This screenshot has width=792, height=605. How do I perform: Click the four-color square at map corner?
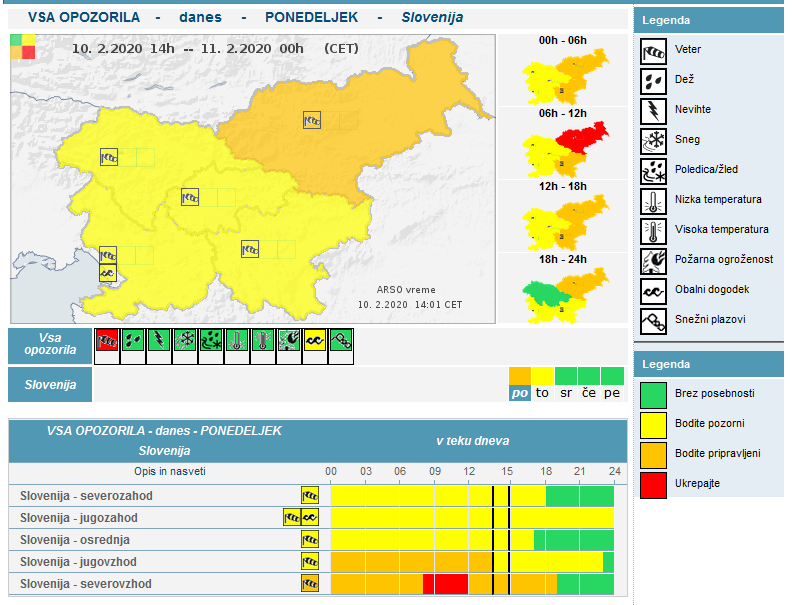click(23, 46)
